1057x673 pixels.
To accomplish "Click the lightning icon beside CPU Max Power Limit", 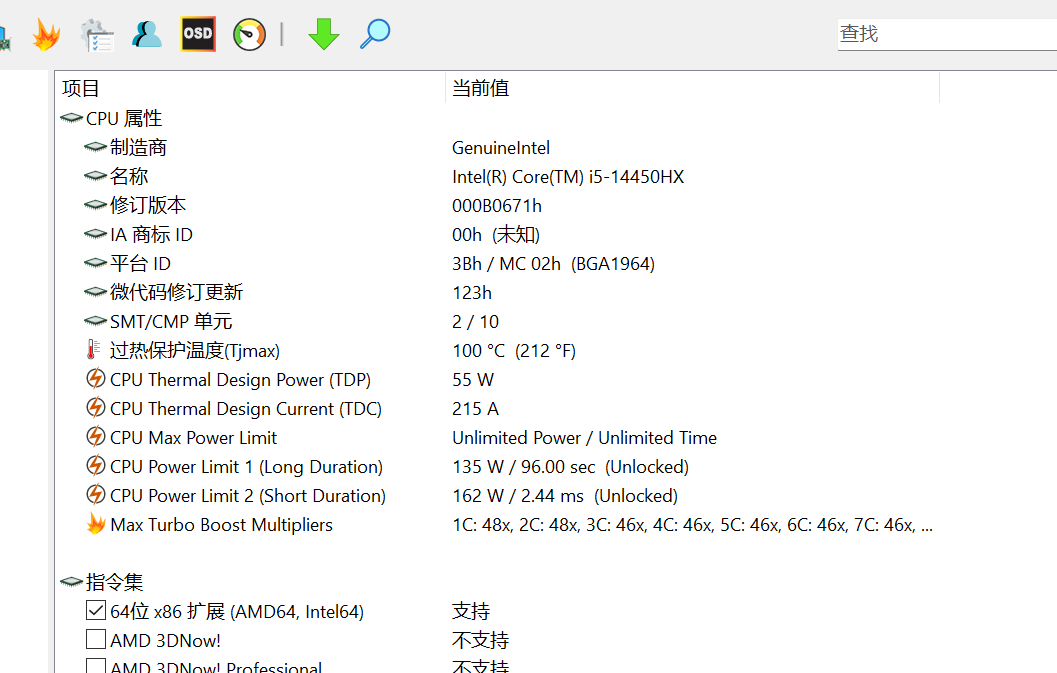I will pyautogui.click(x=96, y=436).
